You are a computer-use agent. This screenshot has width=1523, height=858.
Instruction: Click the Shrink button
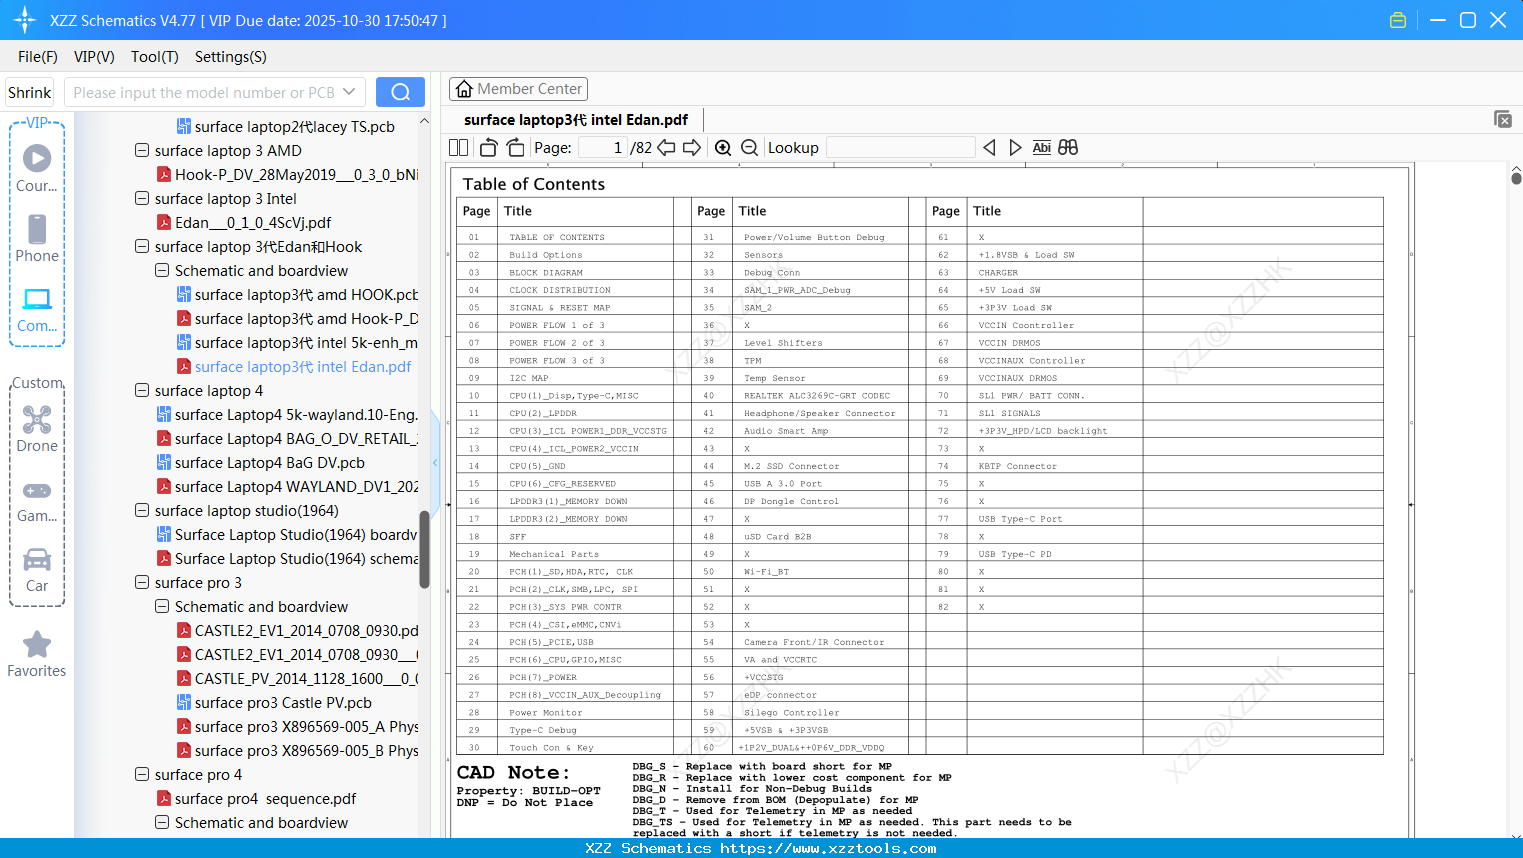30,92
